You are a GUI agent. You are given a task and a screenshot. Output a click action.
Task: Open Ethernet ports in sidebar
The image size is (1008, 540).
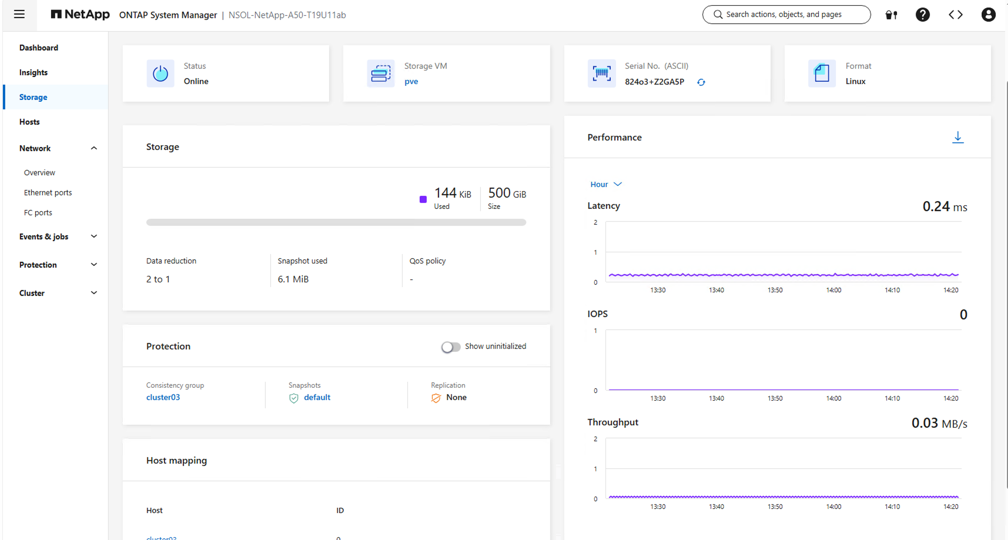point(48,193)
